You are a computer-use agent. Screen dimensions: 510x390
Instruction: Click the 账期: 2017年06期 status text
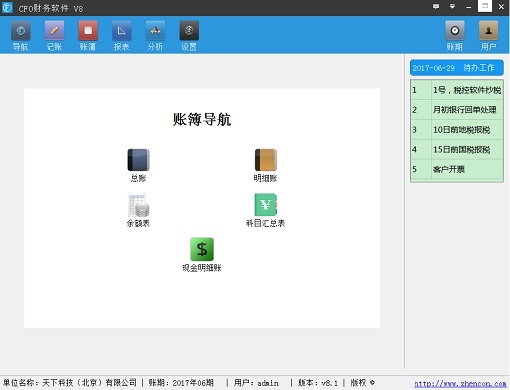pyautogui.click(x=181, y=383)
